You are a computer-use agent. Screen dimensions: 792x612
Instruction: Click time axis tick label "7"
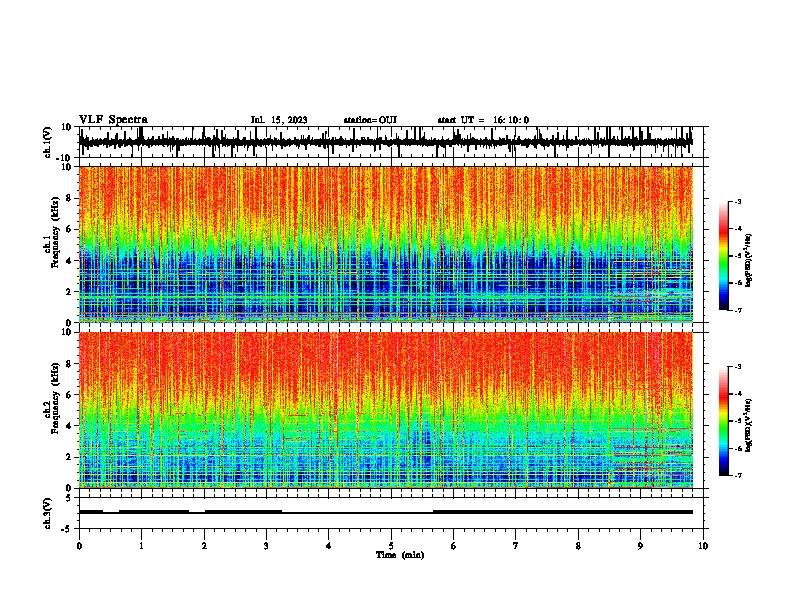point(516,546)
